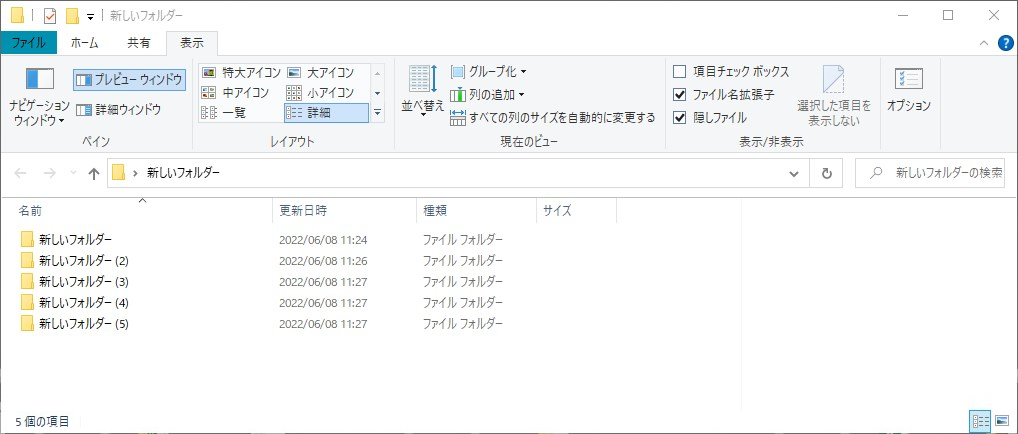Open Customize Quick Access Toolbar dropdown
The height and width of the screenshot is (434, 1018).
[x=90, y=16]
